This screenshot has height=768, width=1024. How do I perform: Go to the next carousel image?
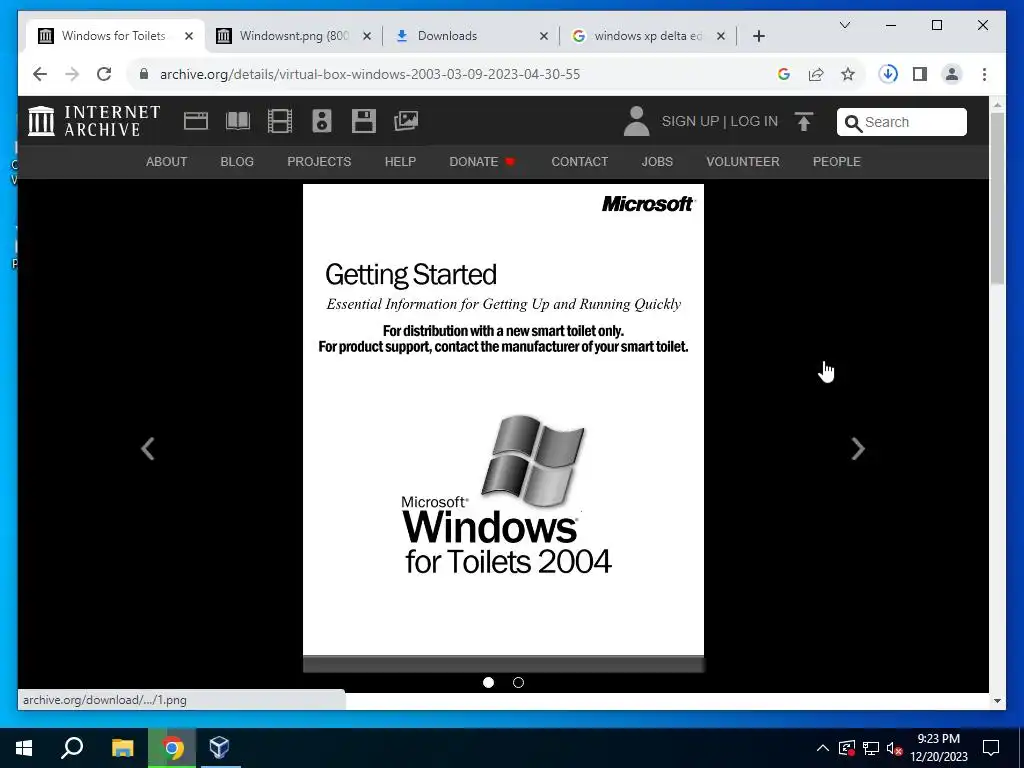(857, 449)
